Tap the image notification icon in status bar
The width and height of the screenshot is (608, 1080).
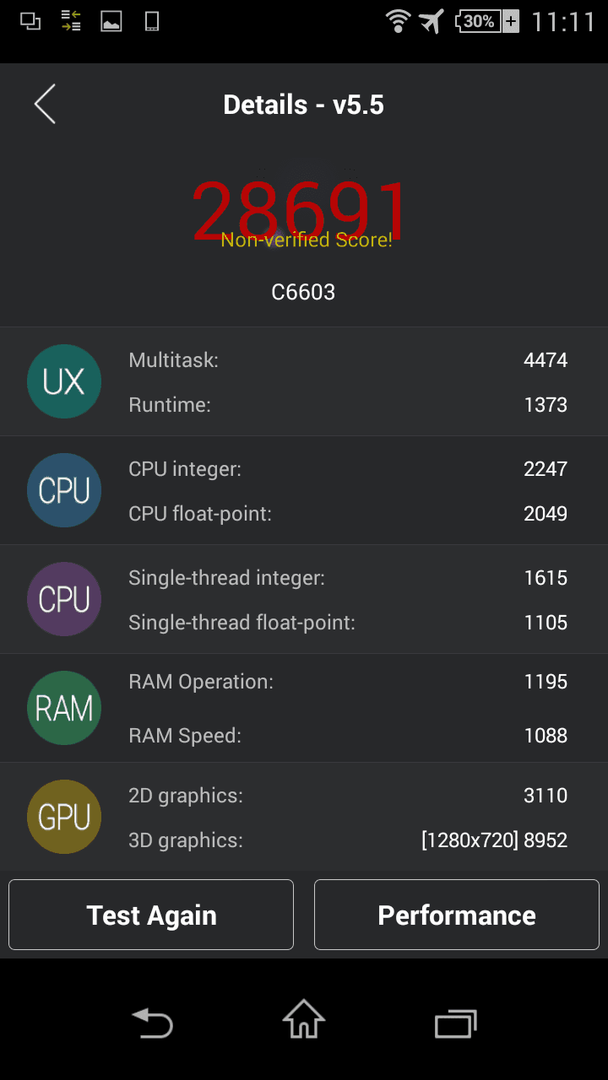[x=112, y=22]
